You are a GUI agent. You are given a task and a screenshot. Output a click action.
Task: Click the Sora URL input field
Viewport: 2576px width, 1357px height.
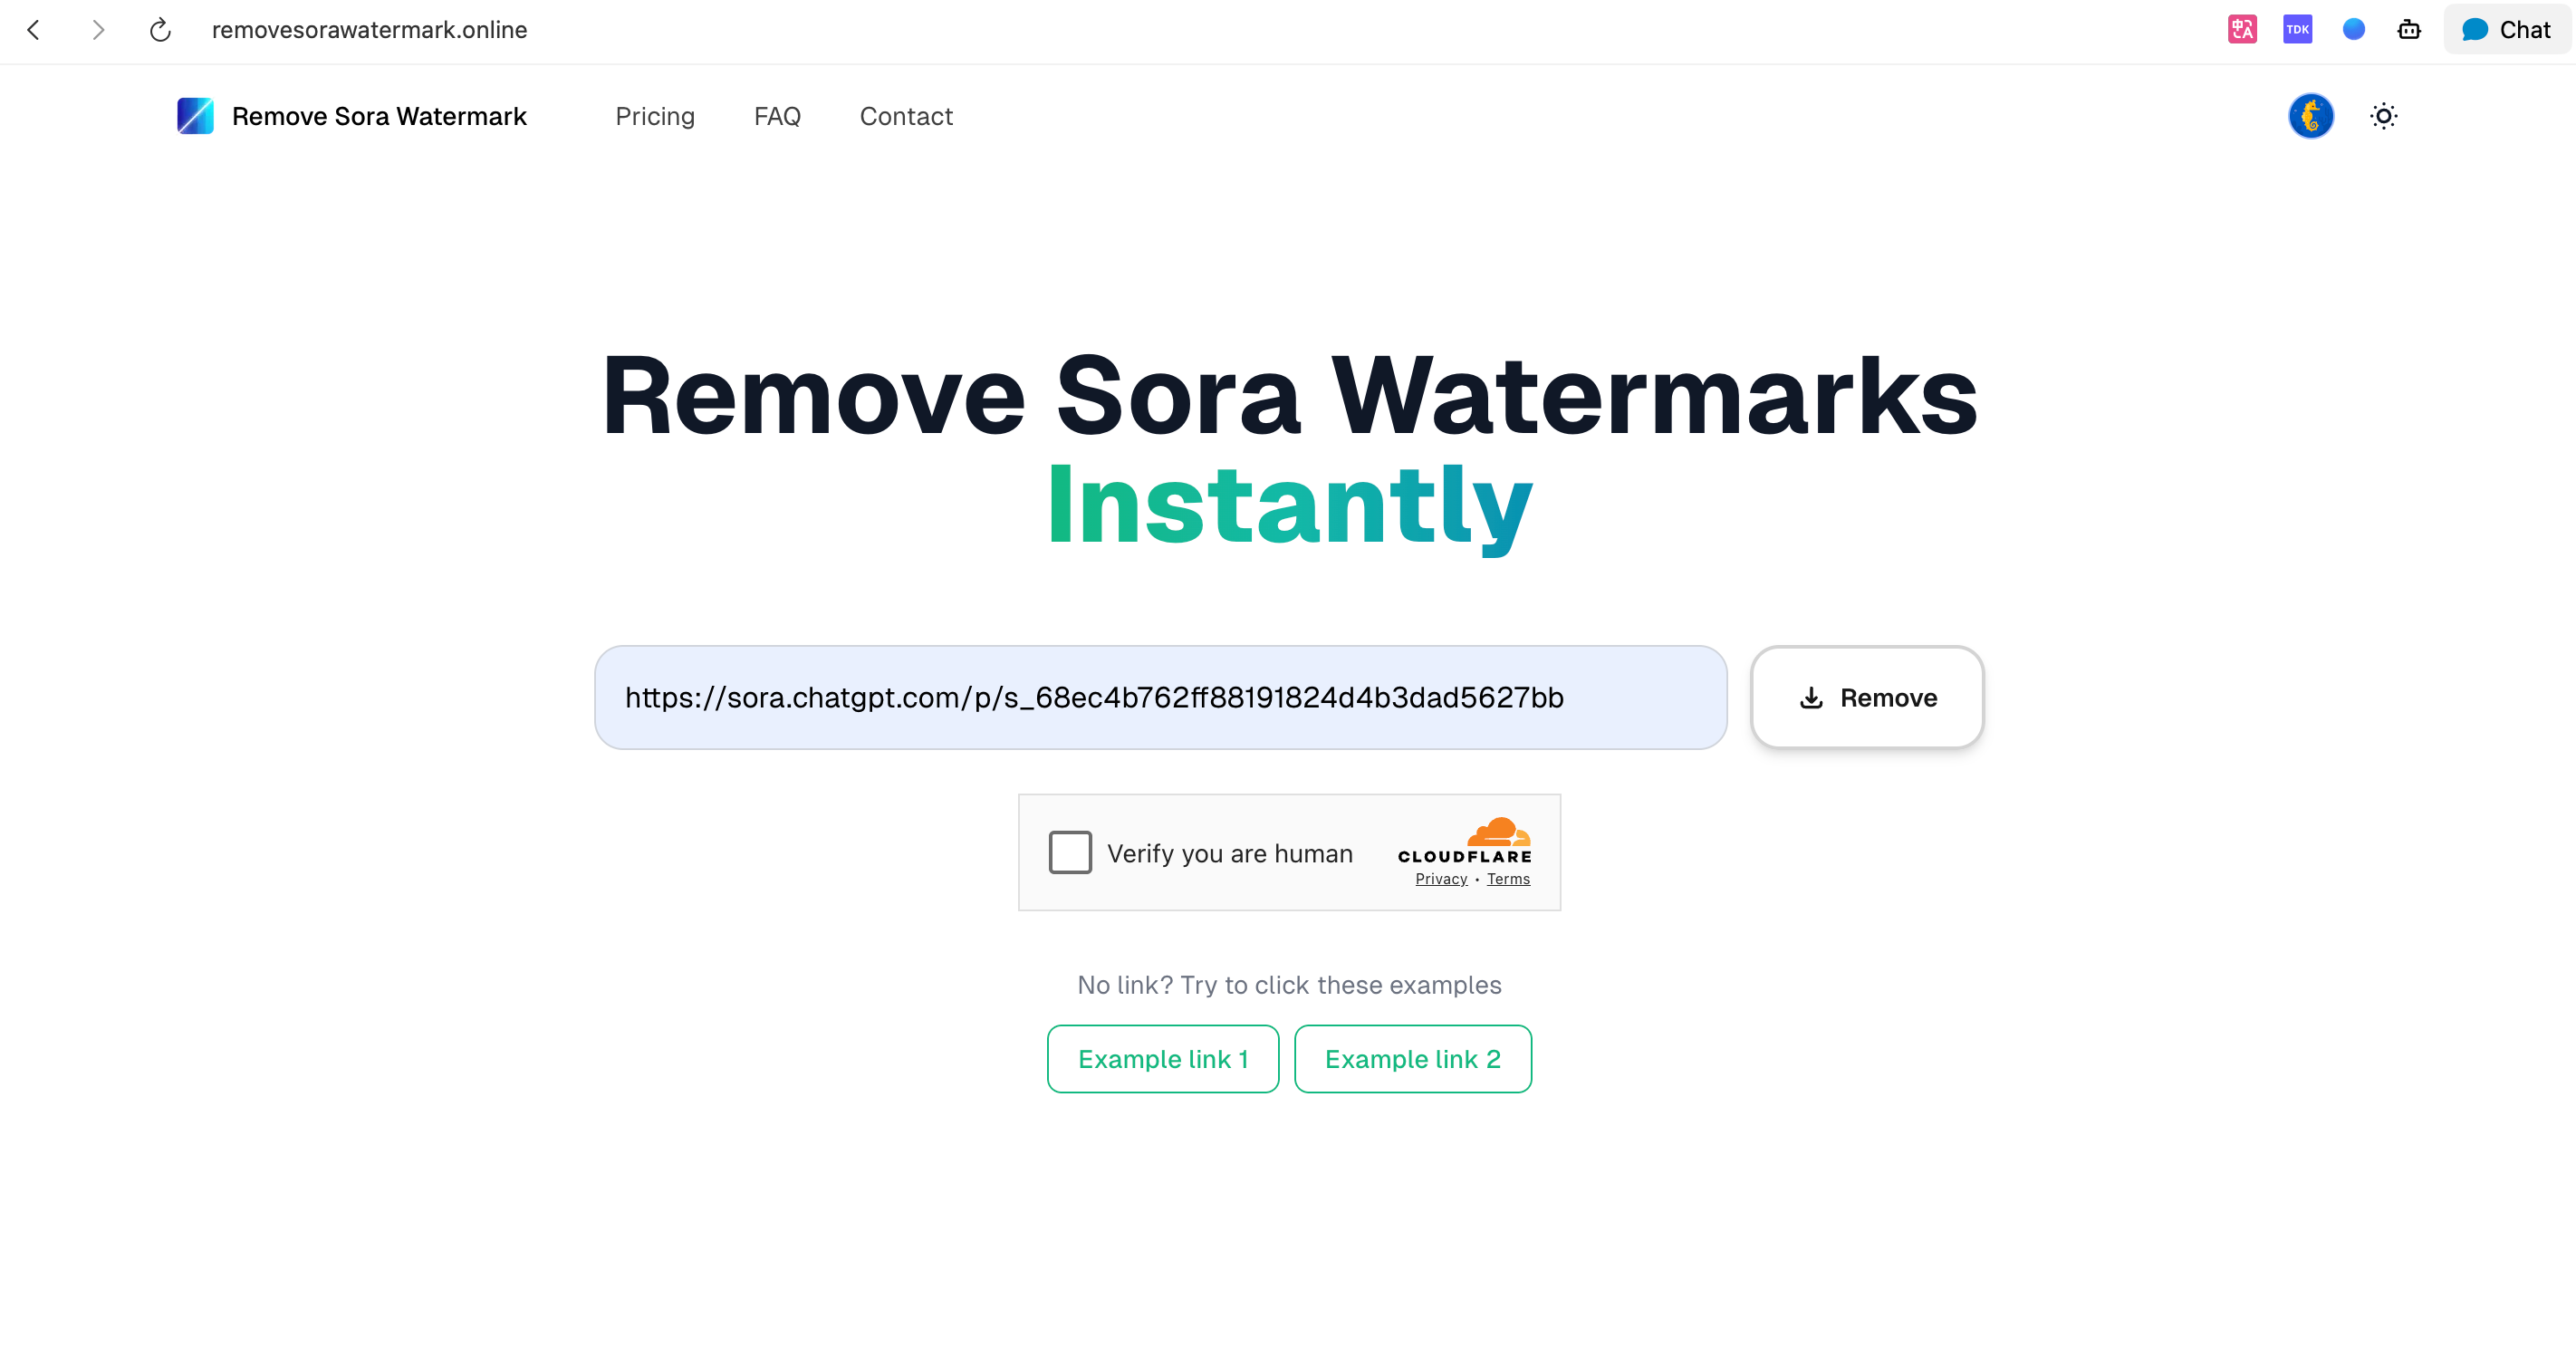[1160, 697]
